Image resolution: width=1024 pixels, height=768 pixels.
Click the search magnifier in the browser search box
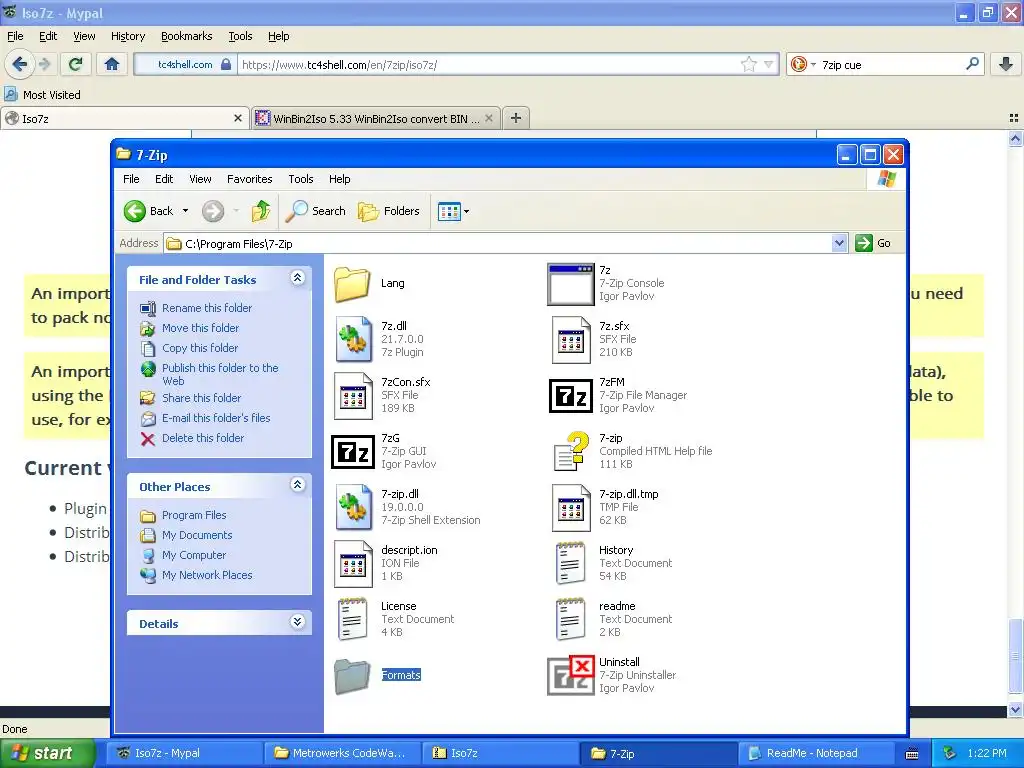tap(972, 64)
